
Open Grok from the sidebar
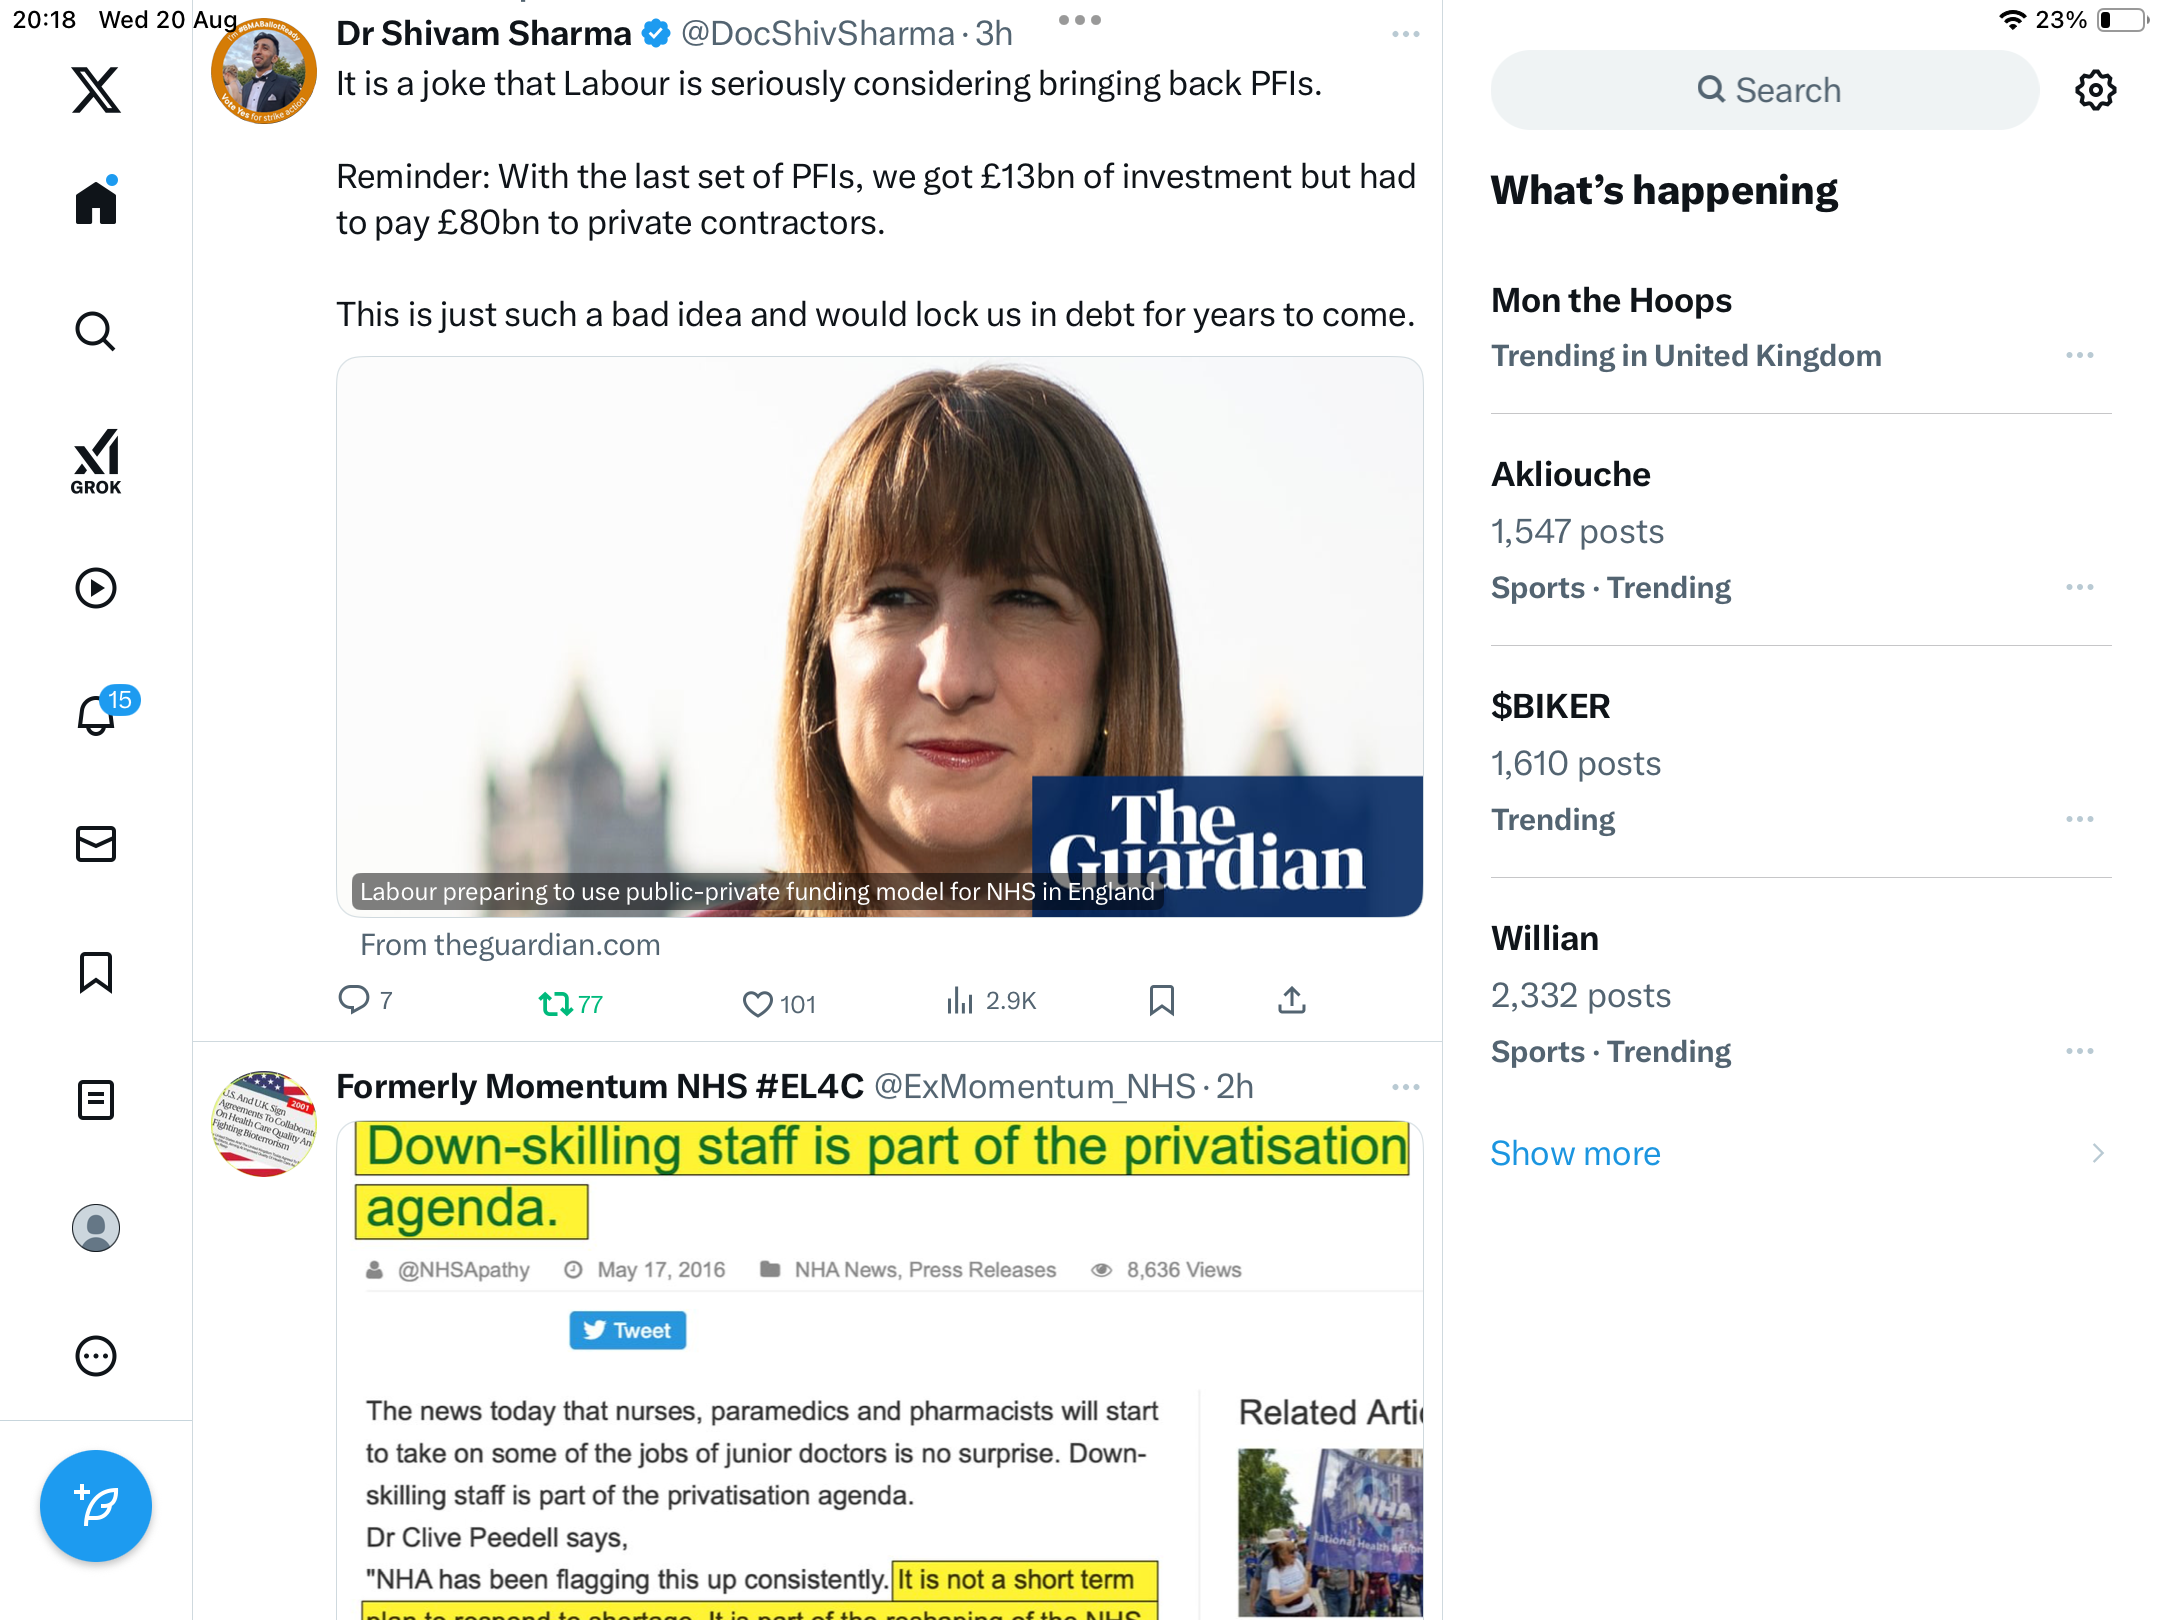(96, 461)
